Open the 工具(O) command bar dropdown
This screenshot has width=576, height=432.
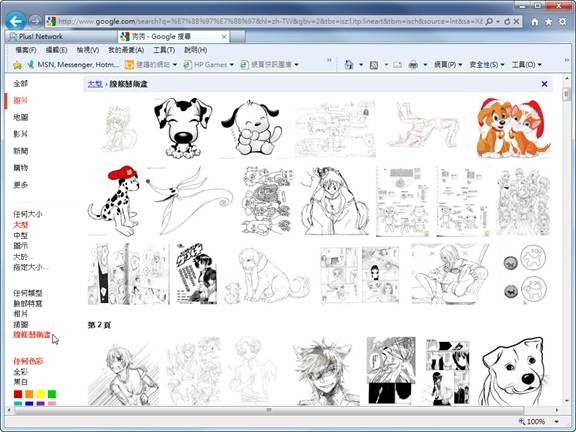526,65
